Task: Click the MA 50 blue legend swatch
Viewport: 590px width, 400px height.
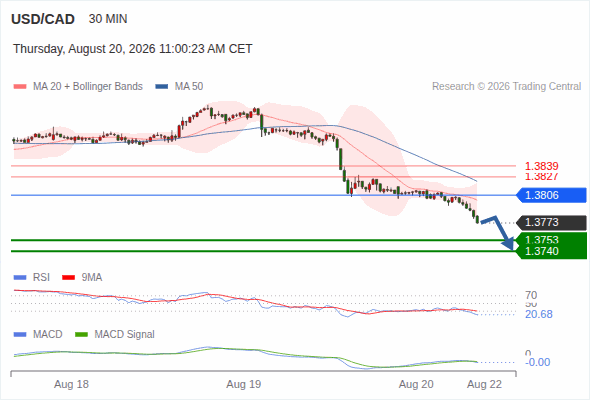Action: [x=162, y=87]
